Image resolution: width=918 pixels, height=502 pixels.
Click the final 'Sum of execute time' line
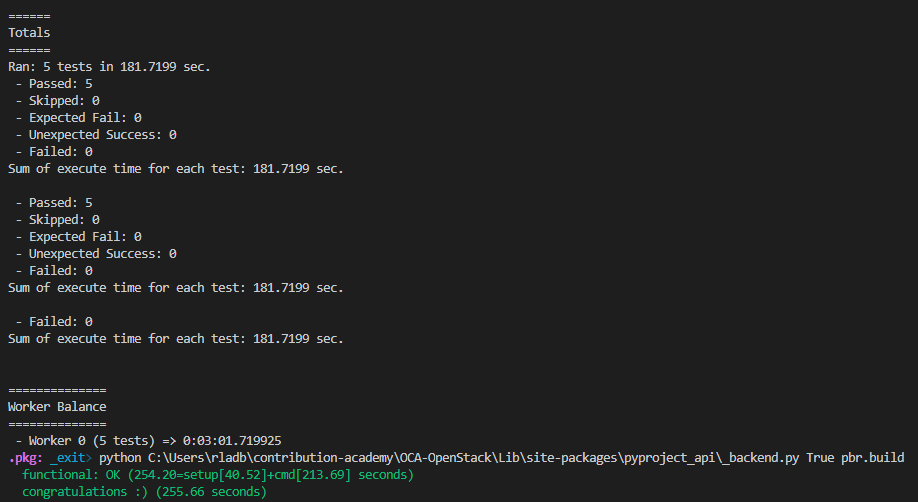click(175, 339)
